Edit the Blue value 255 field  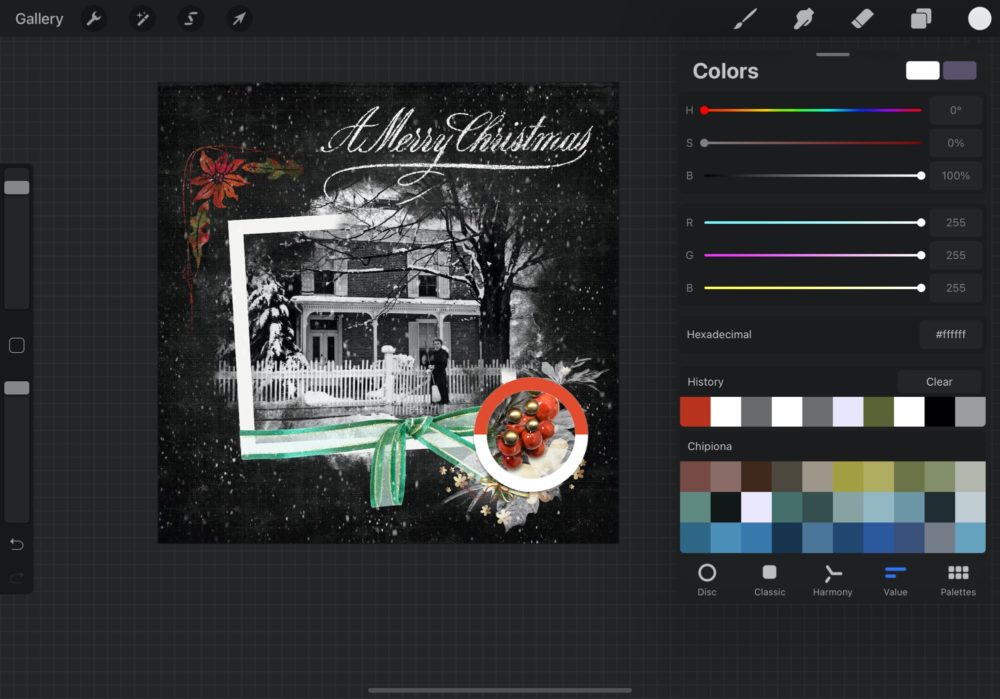[955, 288]
